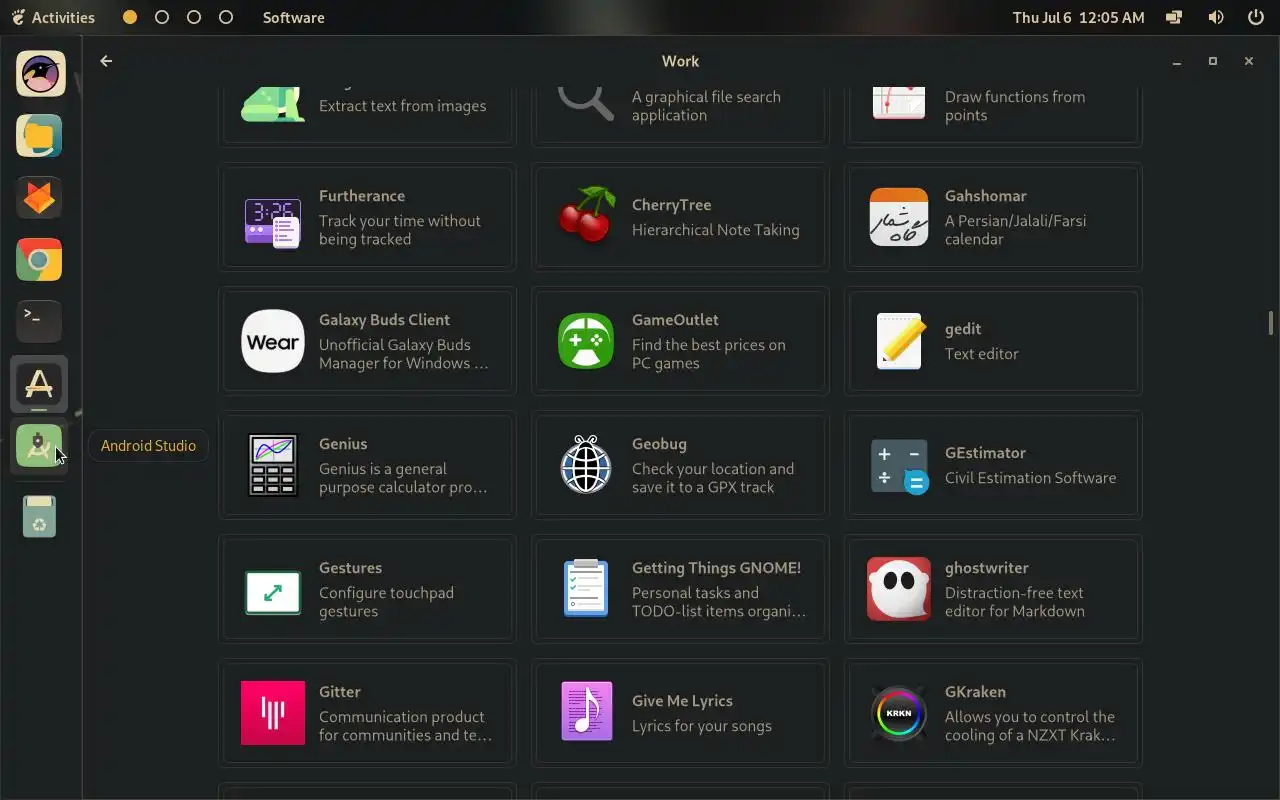Click the Geobug location description
Image resolution: width=1280 pixels, height=800 pixels.
712,478
